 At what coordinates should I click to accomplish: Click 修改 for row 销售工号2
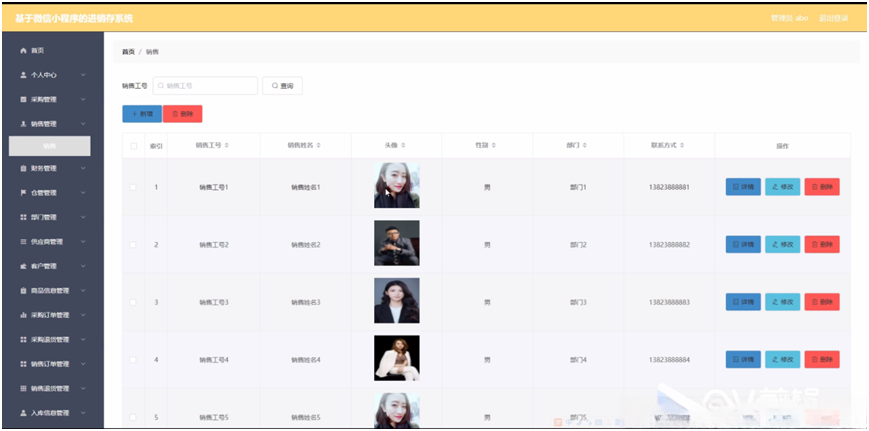(783, 244)
